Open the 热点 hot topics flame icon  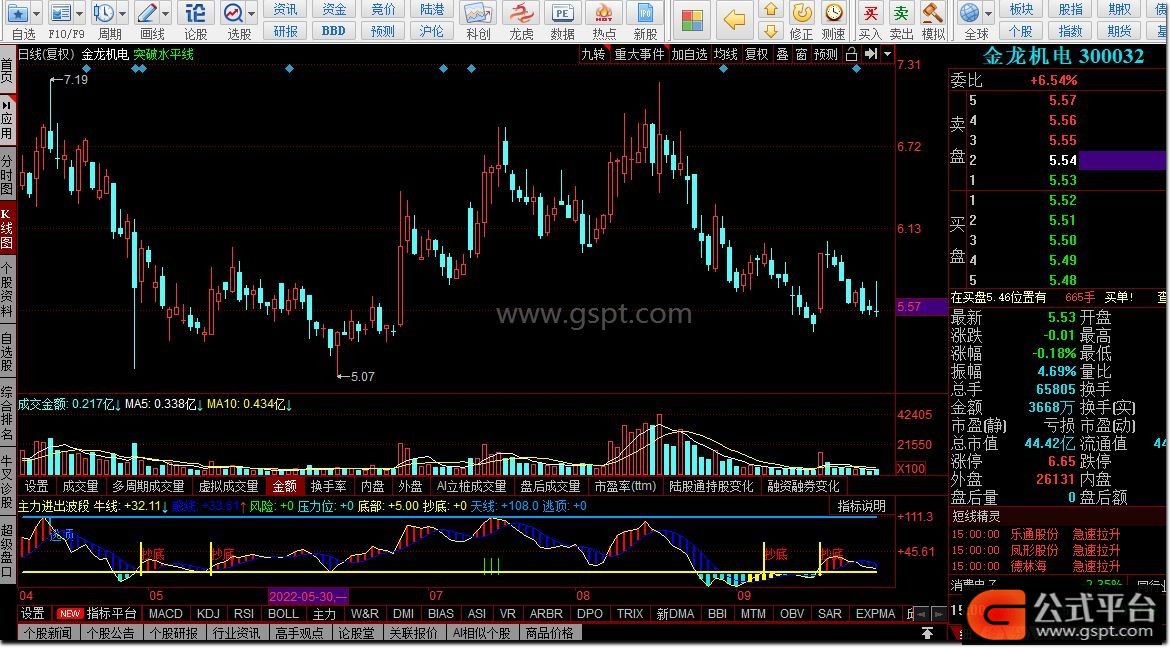pyautogui.click(x=604, y=13)
